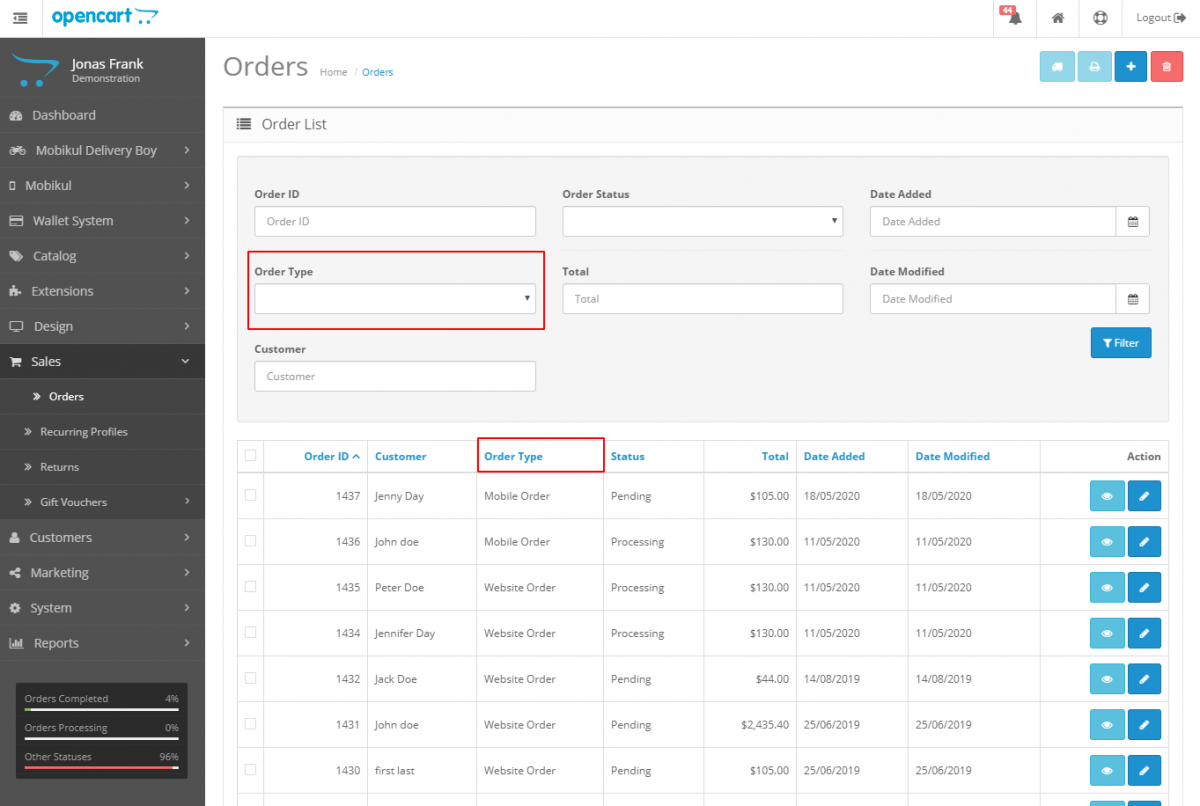The height and width of the screenshot is (806, 1200).
Task: Edit order 1437 with the pencil button
Action: pyautogui.click(x=1144, y=496)
